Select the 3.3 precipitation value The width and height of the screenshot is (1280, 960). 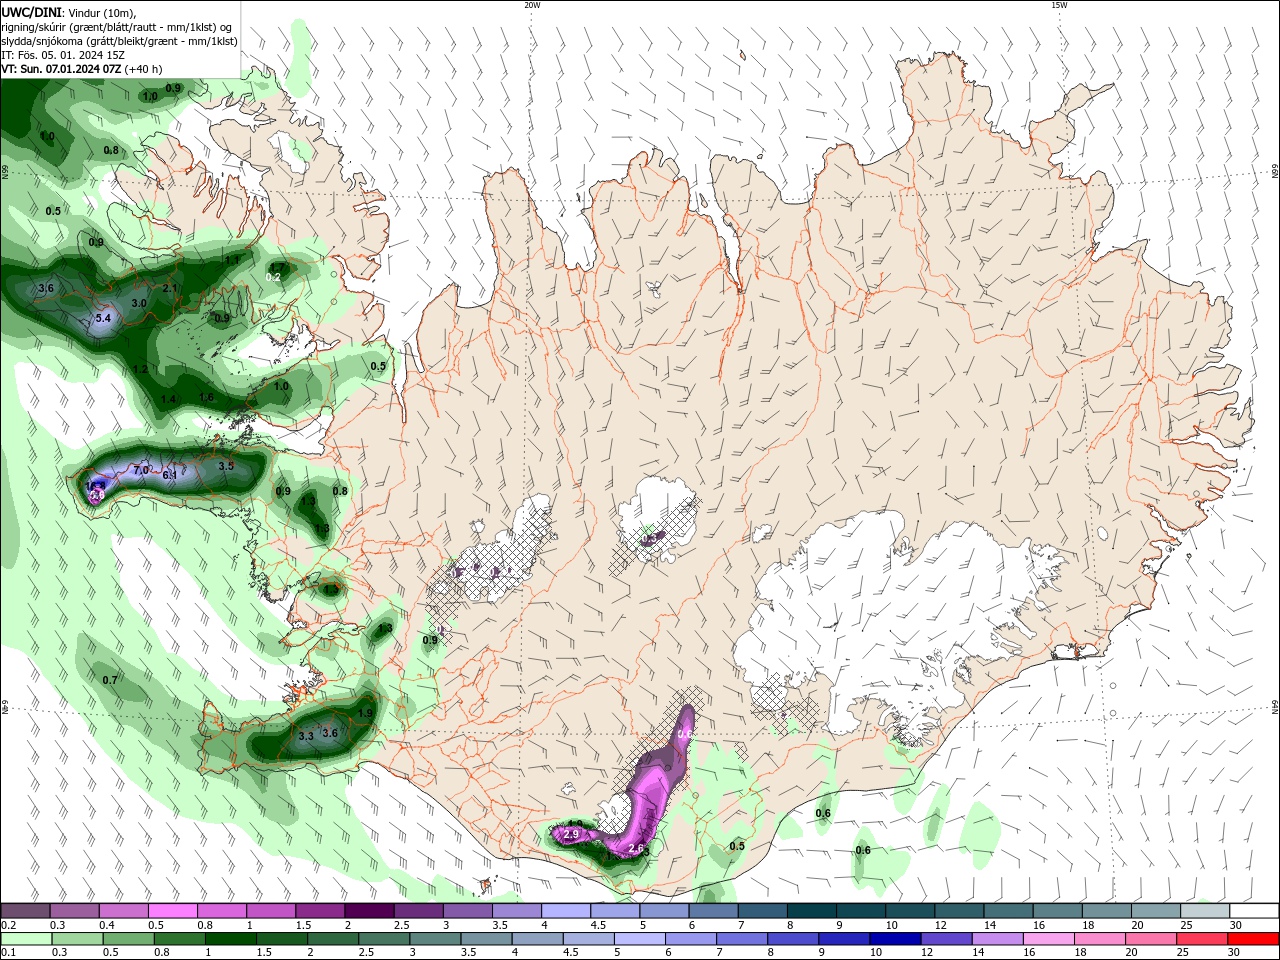coord(306,736)
